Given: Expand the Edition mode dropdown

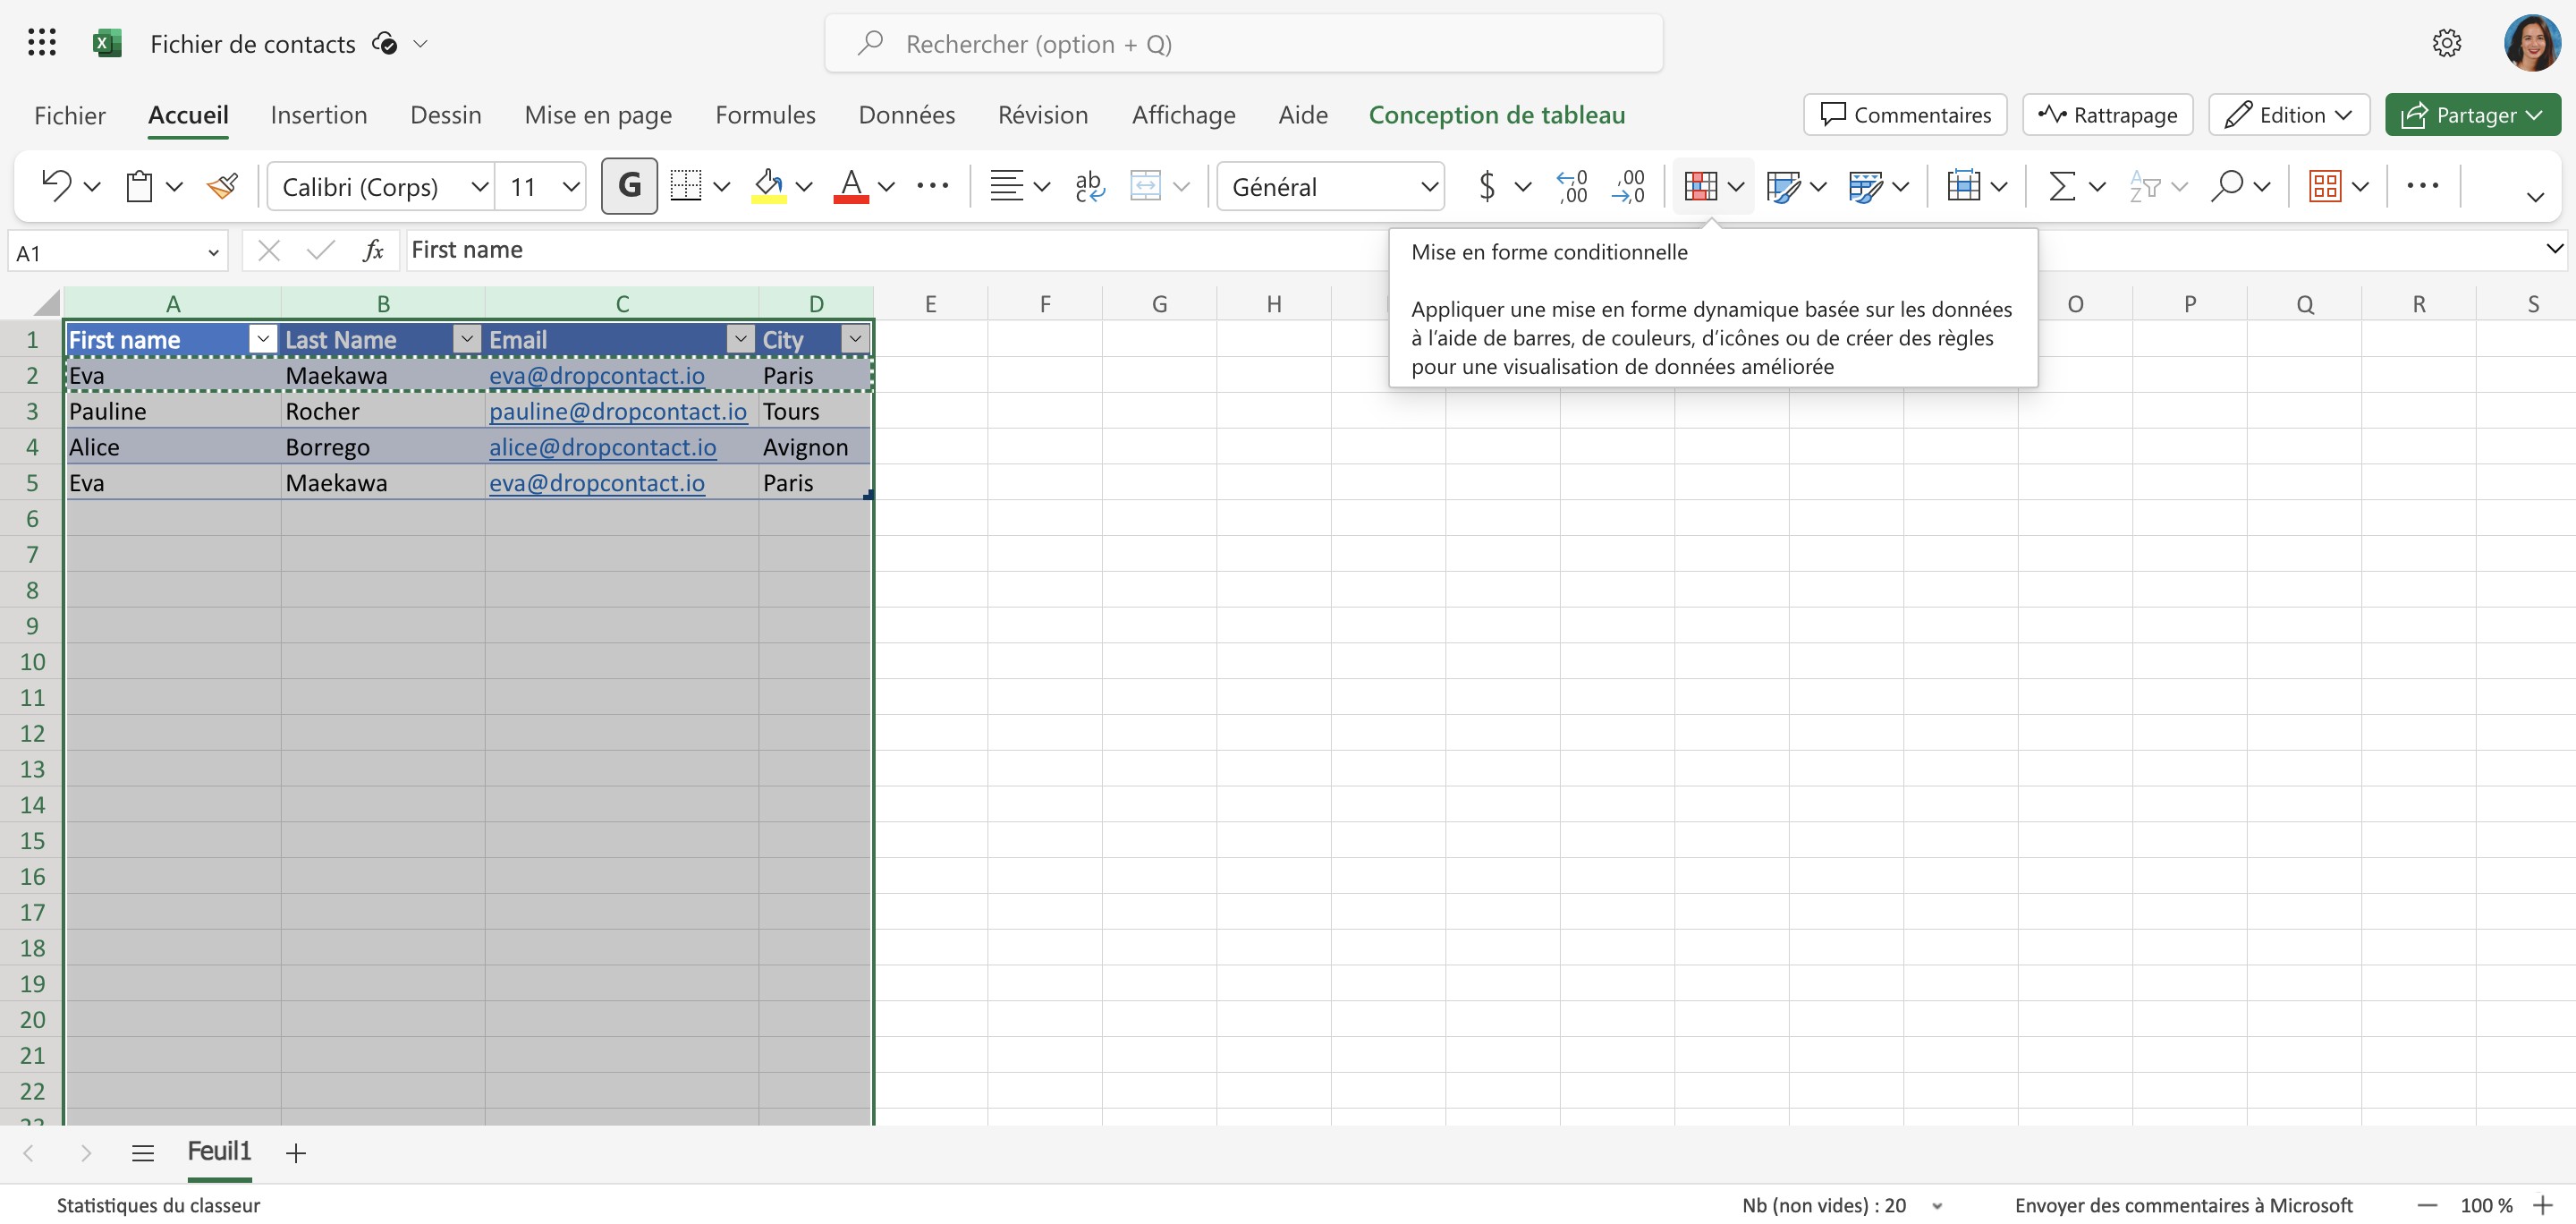Looking at the screenshot, I should [x=2288, y=115].
